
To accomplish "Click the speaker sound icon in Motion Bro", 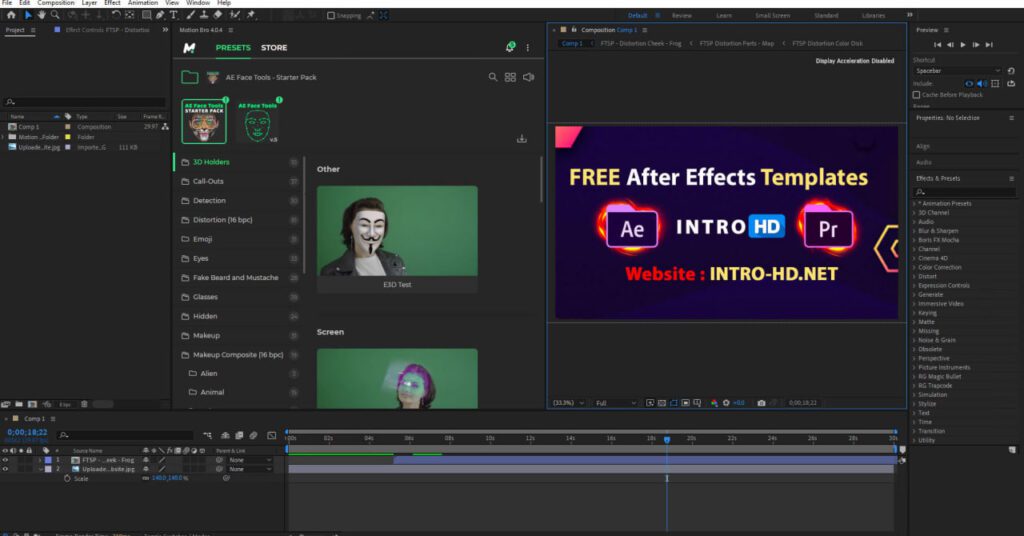I will [x=528, y=77].
